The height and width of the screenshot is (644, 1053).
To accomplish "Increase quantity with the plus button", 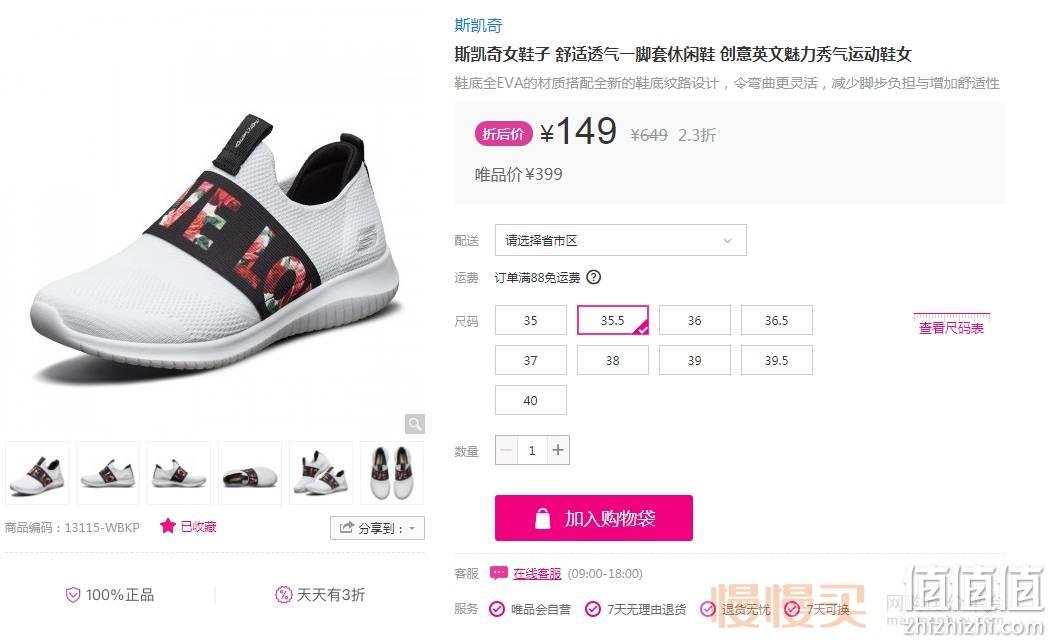I will (558, 450).
